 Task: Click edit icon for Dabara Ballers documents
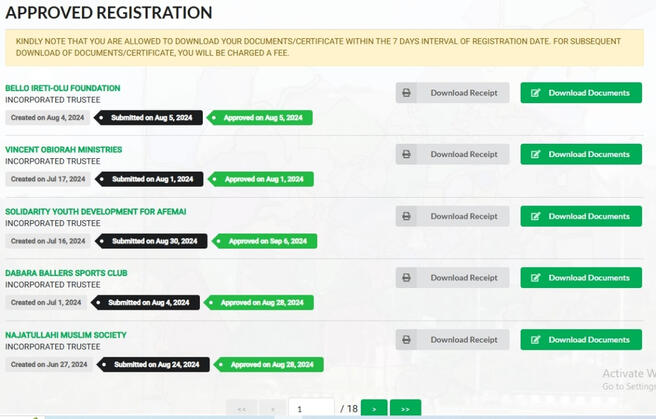(x=536, y=278)
